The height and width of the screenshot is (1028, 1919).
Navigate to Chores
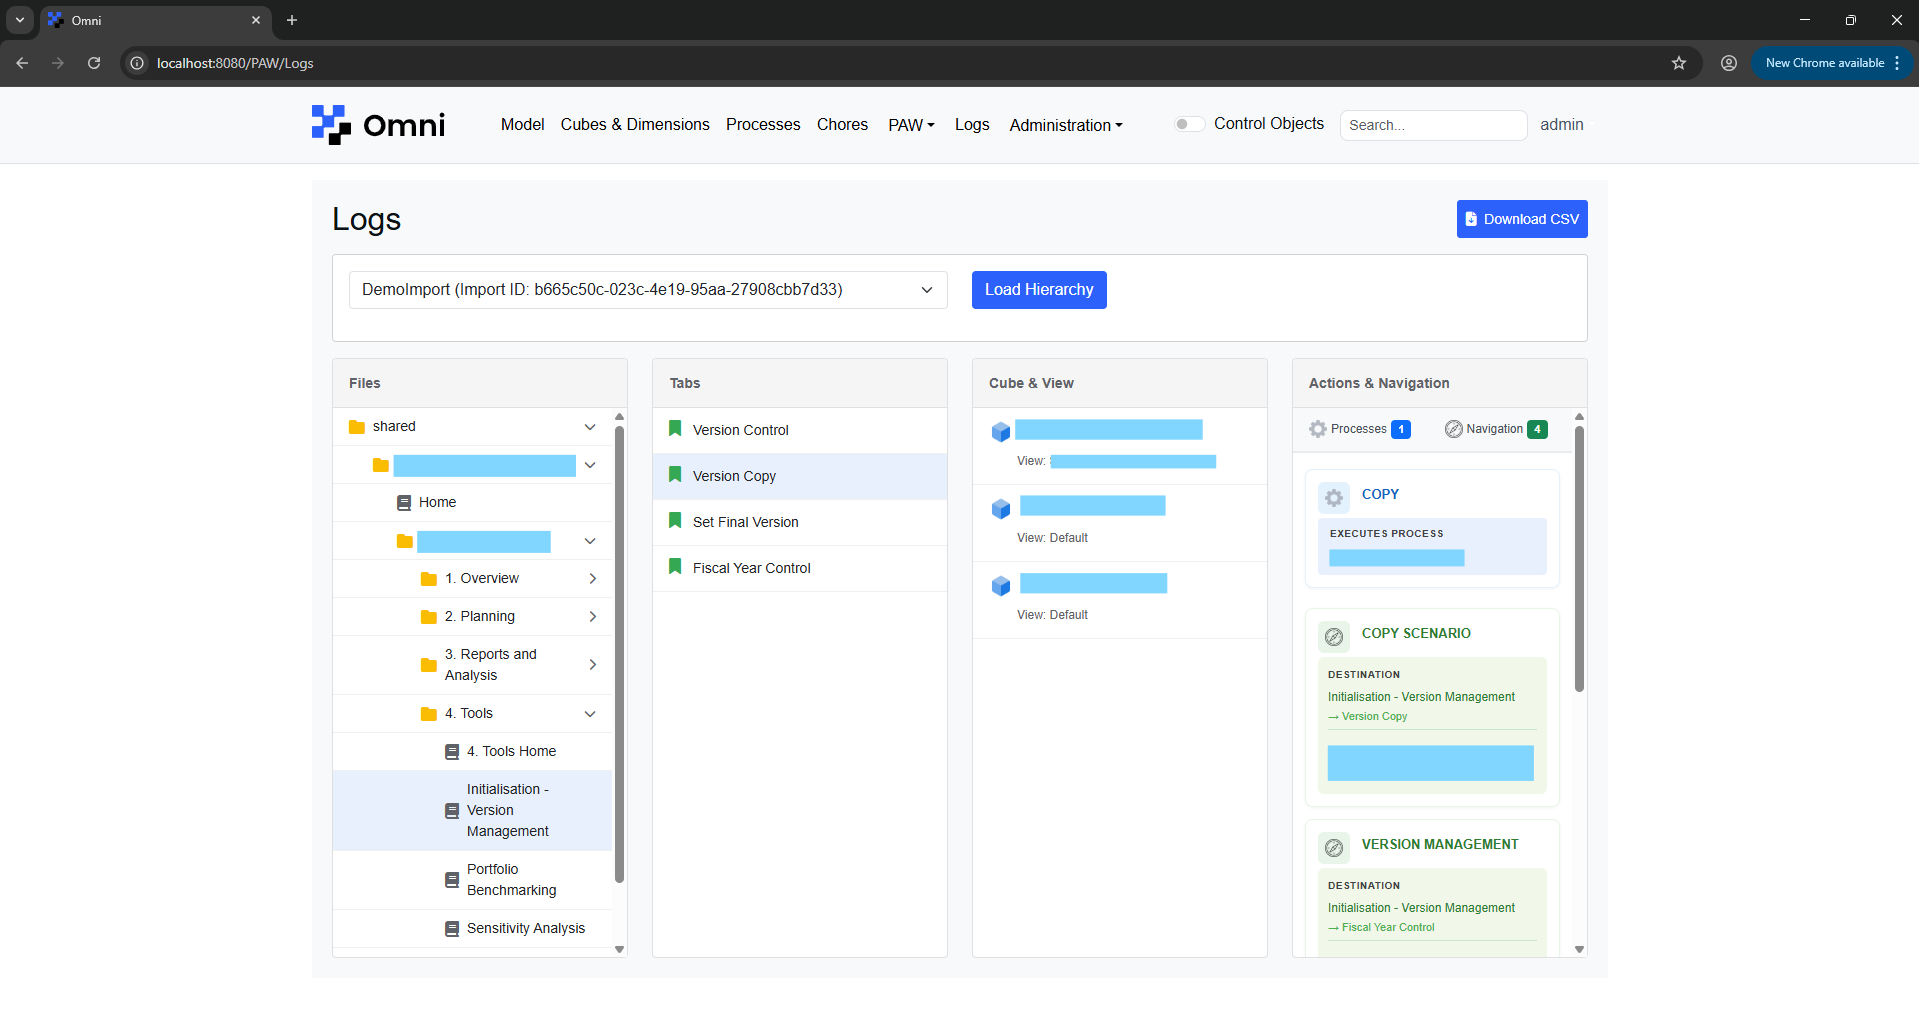click(842, 125)
